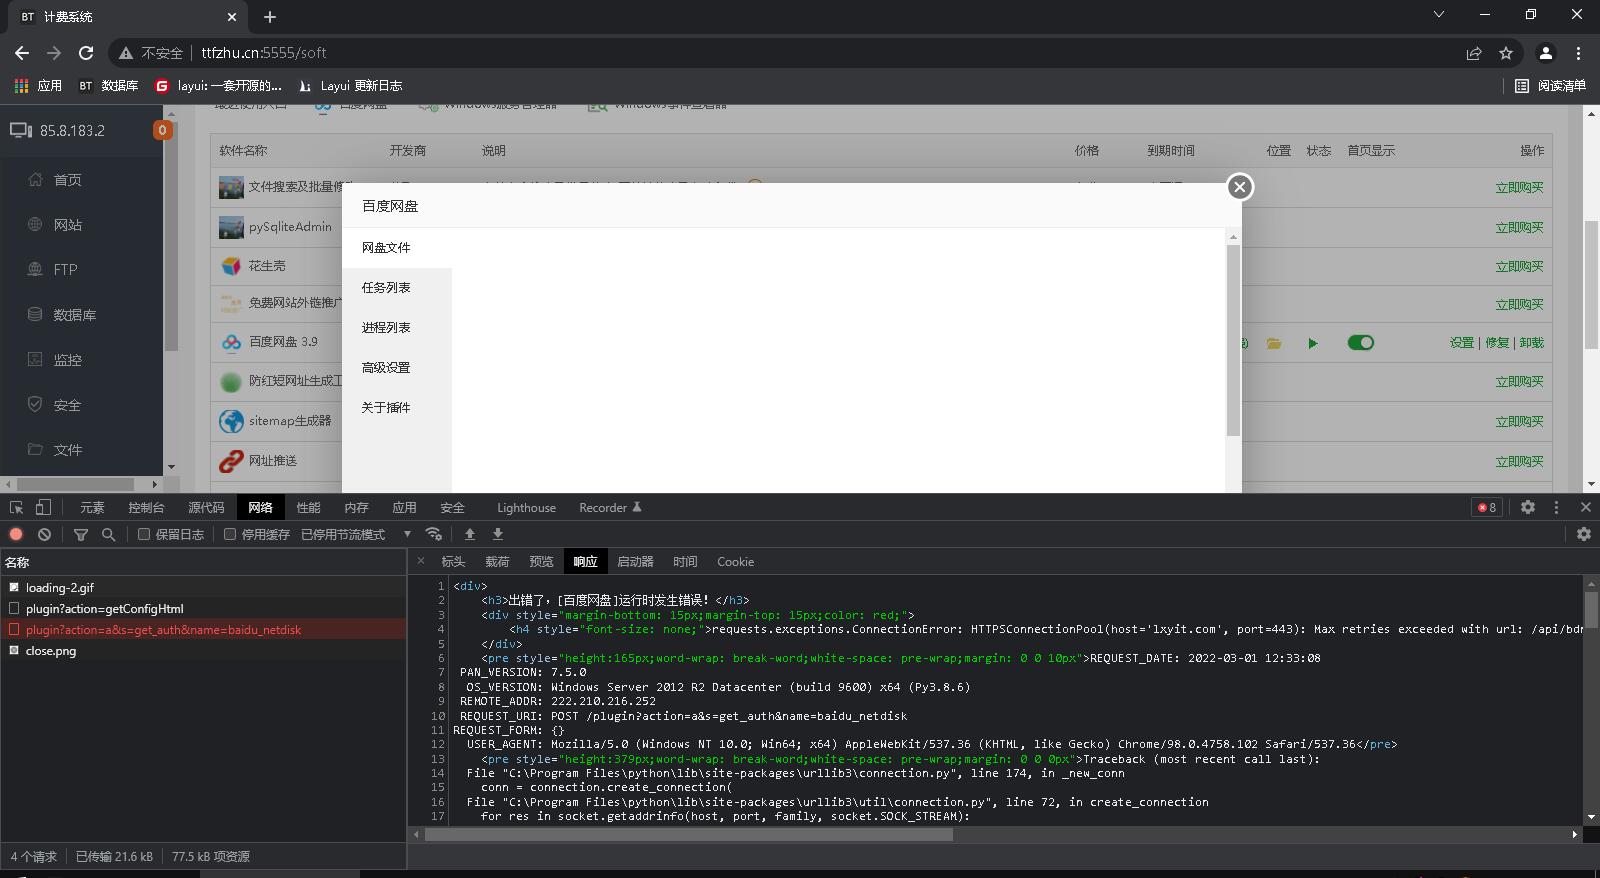Close the 百度网盘 dialog with round X

[x=1240, y=187]
